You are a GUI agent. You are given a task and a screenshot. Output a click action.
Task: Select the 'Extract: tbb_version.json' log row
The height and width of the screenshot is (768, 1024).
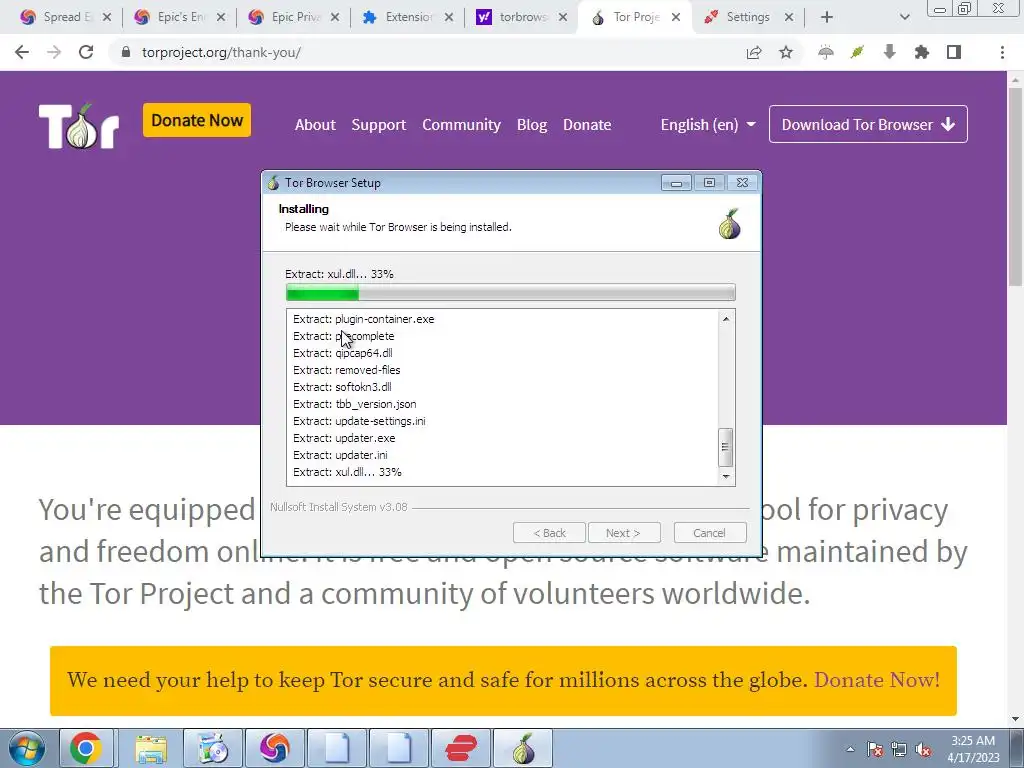[355, 404]
